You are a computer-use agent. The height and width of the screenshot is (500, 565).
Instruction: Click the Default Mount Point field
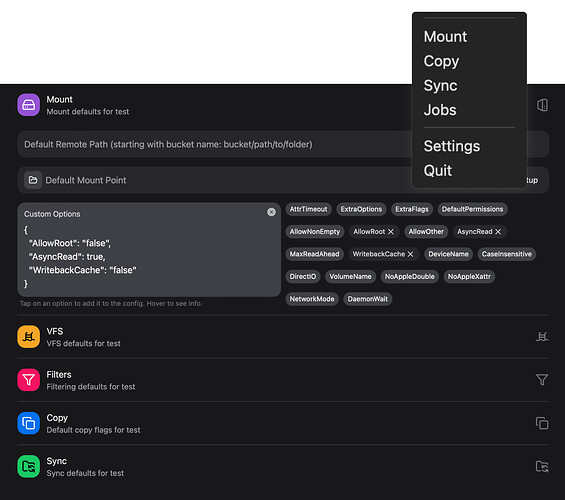tap(283, 180)
